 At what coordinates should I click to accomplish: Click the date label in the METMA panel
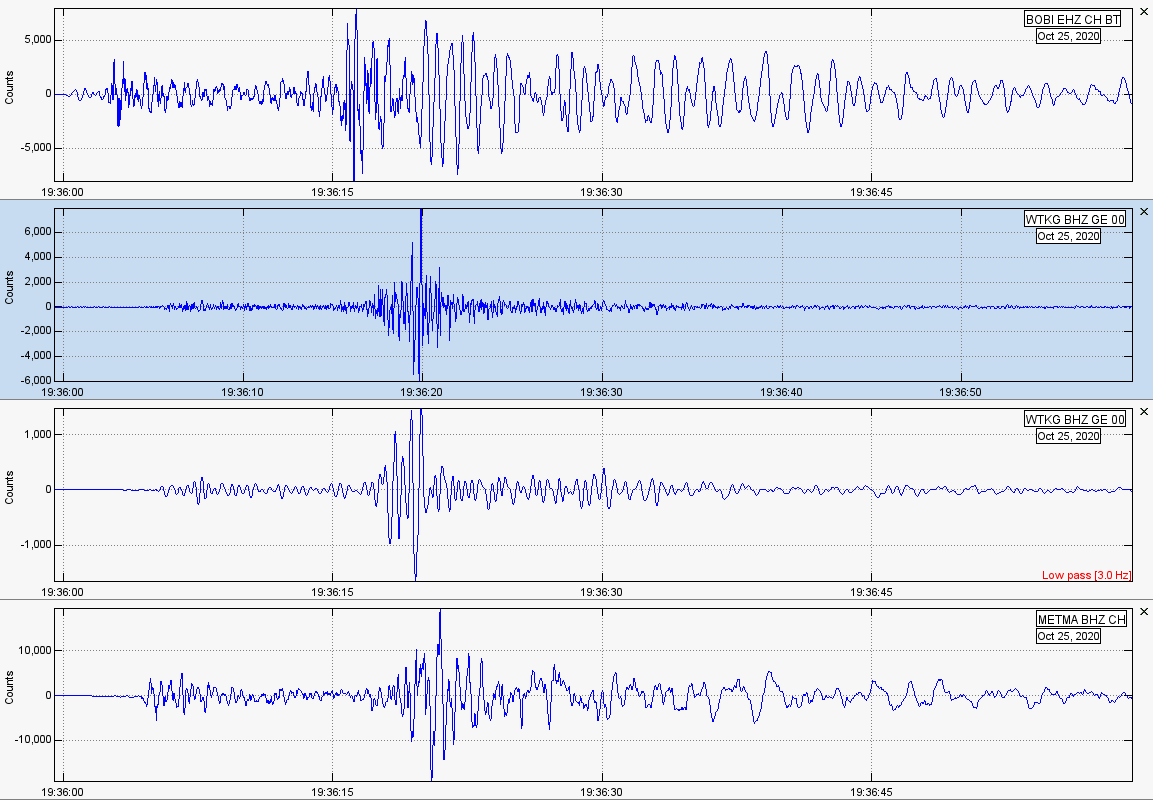[x=1068, y=637]
